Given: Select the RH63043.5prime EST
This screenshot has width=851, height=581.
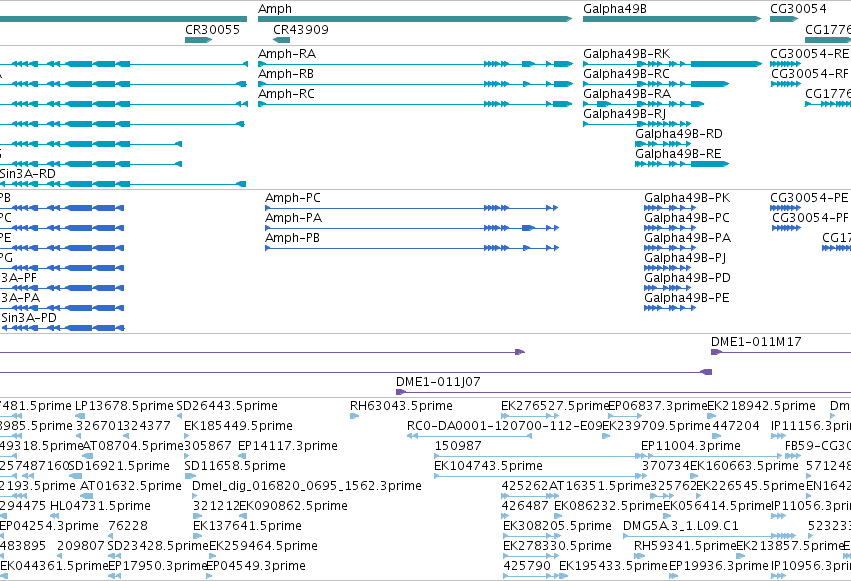Looking at the screenshot, I should (x=354, y=416).
